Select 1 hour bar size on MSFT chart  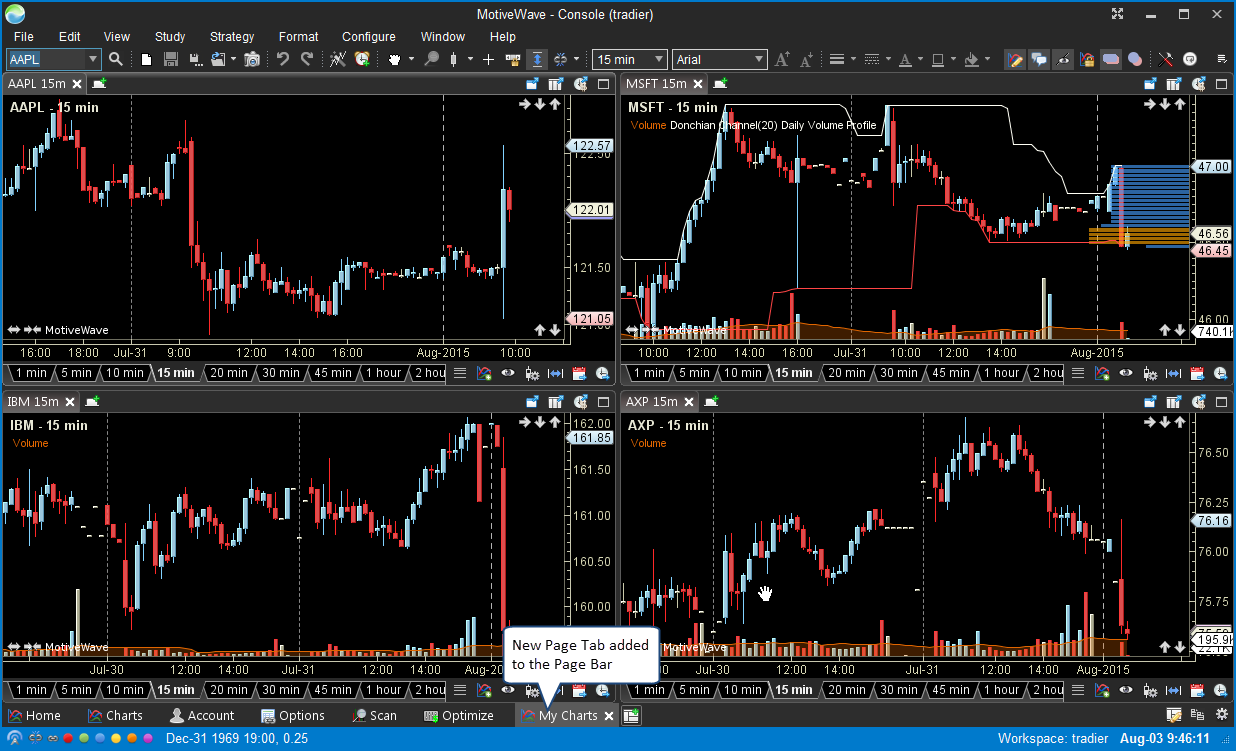[1001, 373]
